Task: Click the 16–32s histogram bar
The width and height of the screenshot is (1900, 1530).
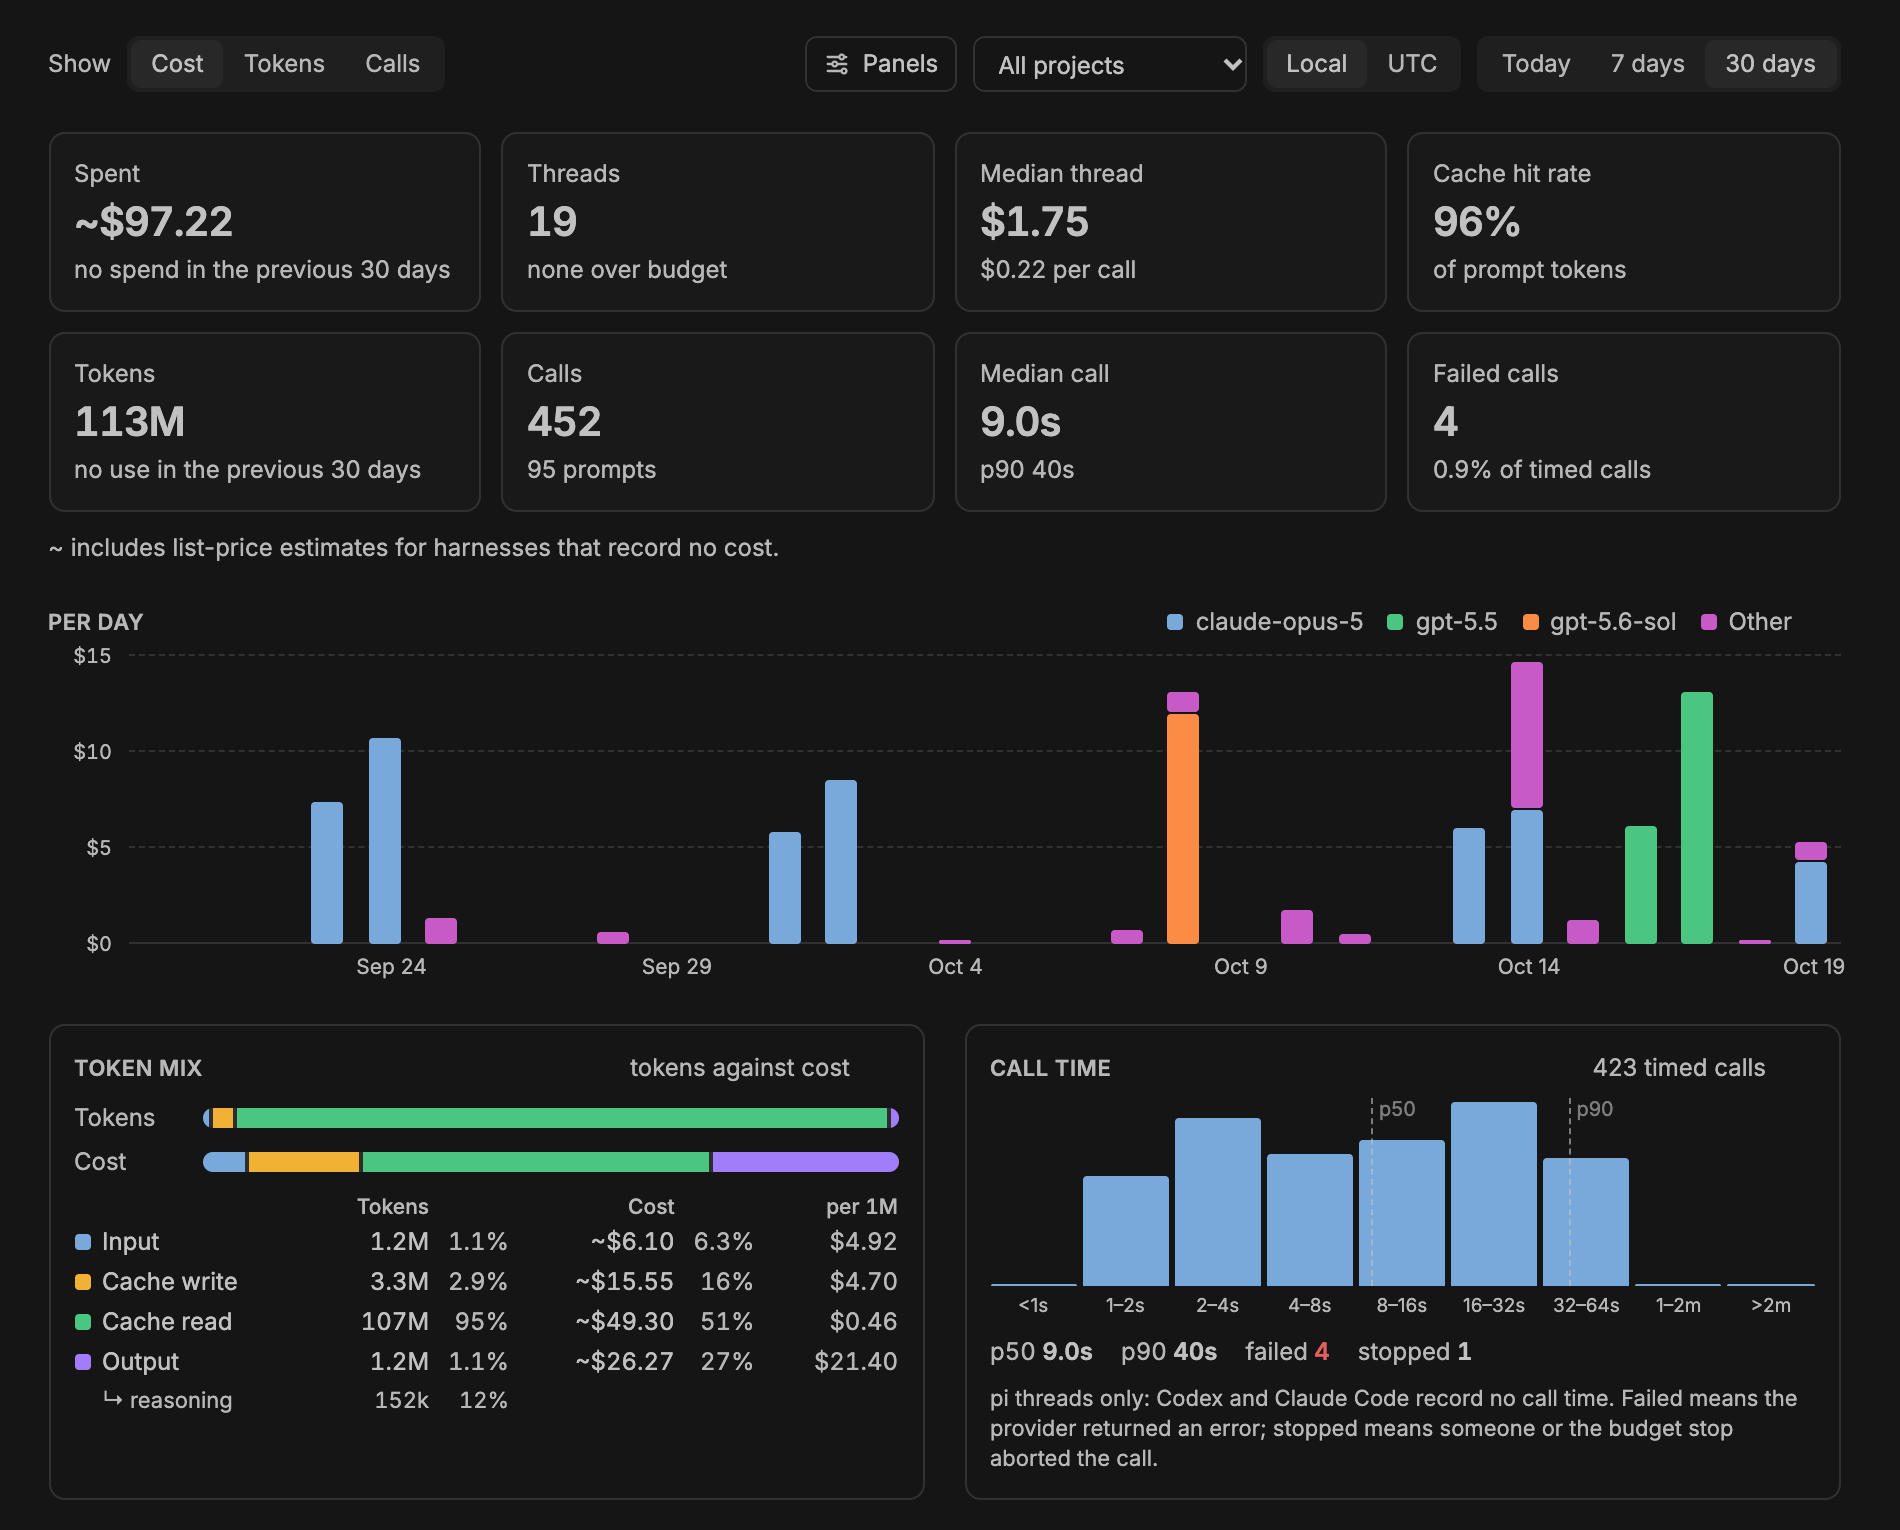Action: [x=1494, y=1194]
